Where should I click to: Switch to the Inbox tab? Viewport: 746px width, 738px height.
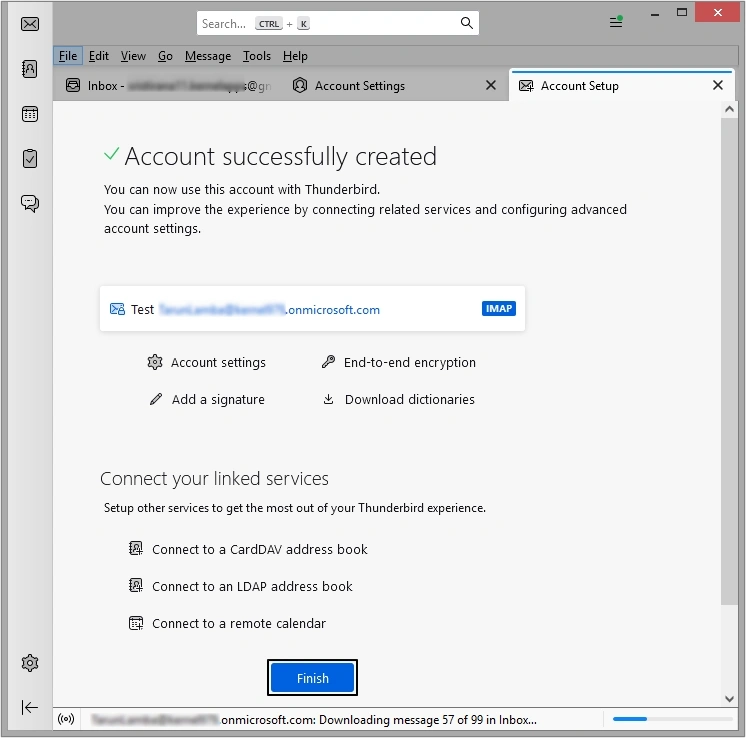169,86
